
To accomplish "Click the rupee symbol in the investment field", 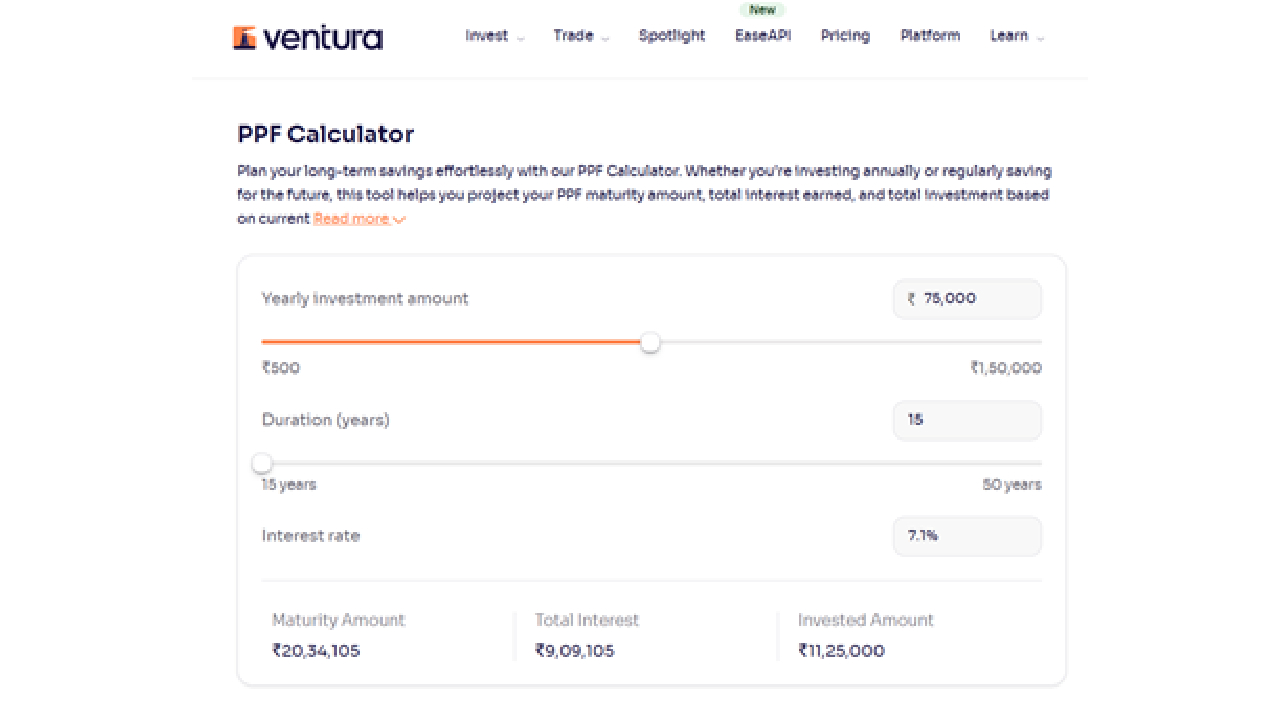I will tap(911, 299).
